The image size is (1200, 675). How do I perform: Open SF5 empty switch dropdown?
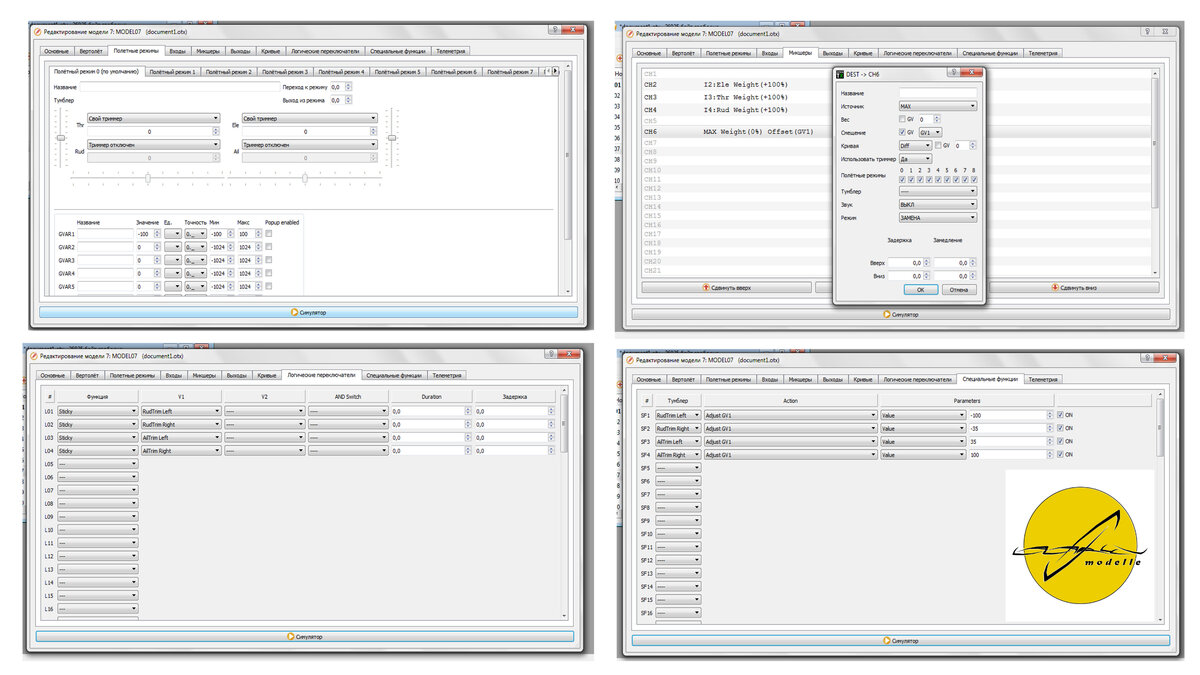678,468
